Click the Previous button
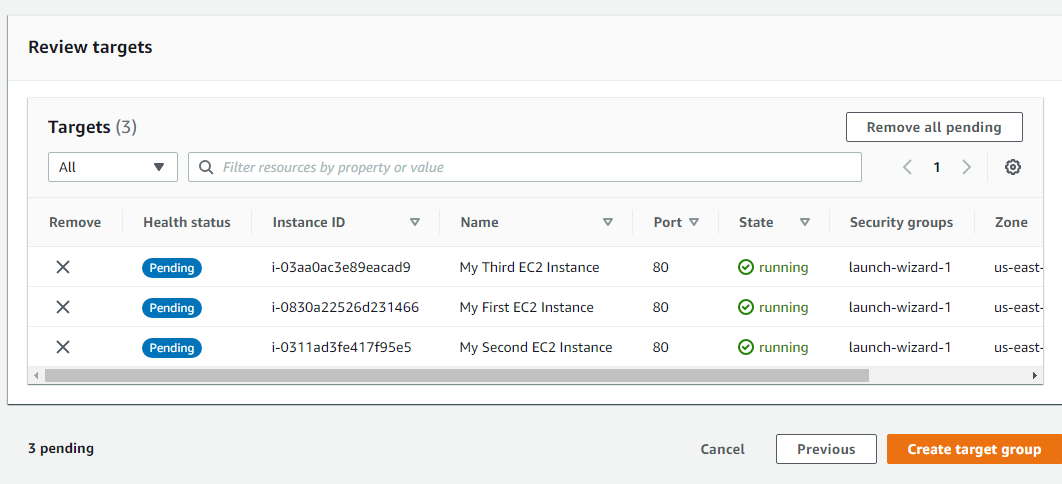Image resolution: width=1062 pixels, height=484 pixels. (826, 449)
